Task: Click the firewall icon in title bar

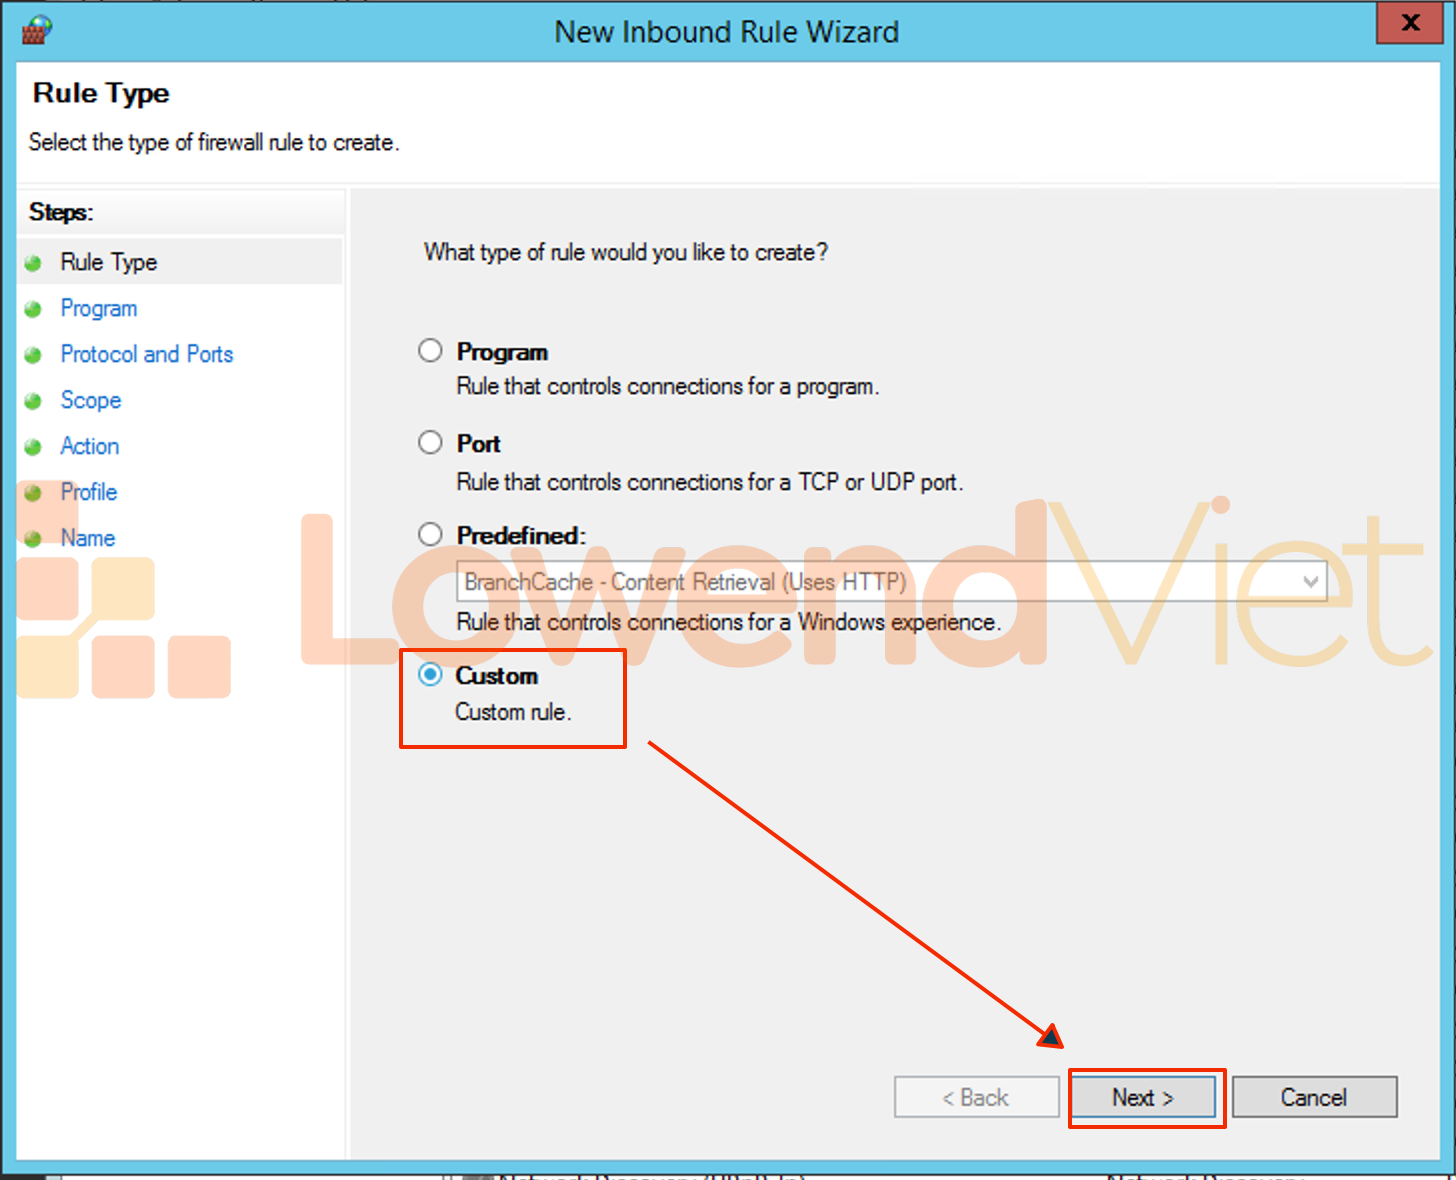Action: click(36, 30)
